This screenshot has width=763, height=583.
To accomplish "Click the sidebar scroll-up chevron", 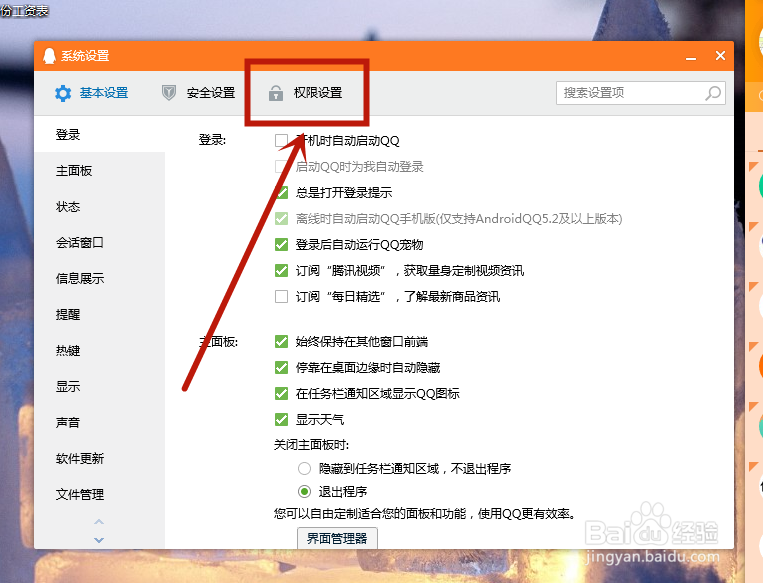I will (x=99, y=522).
